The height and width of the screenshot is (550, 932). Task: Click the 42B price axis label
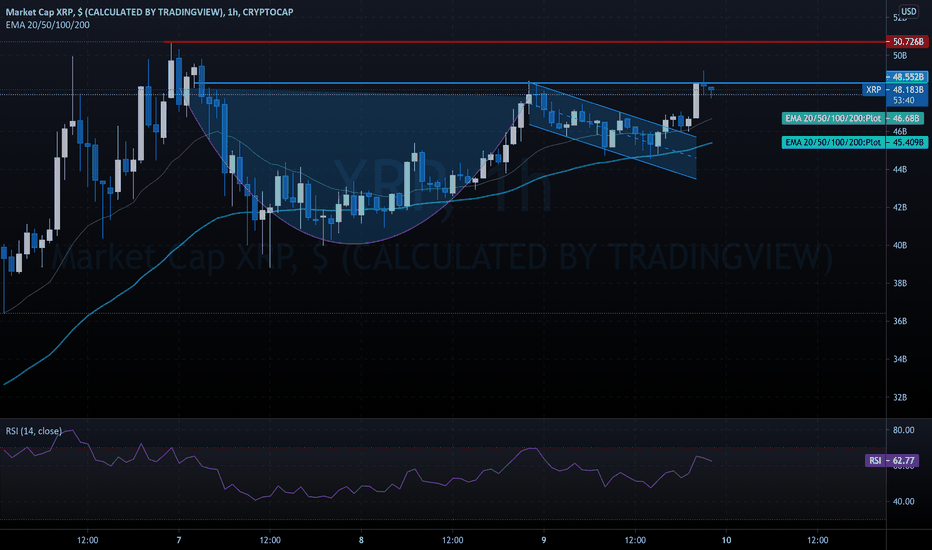tap(900, 208)
